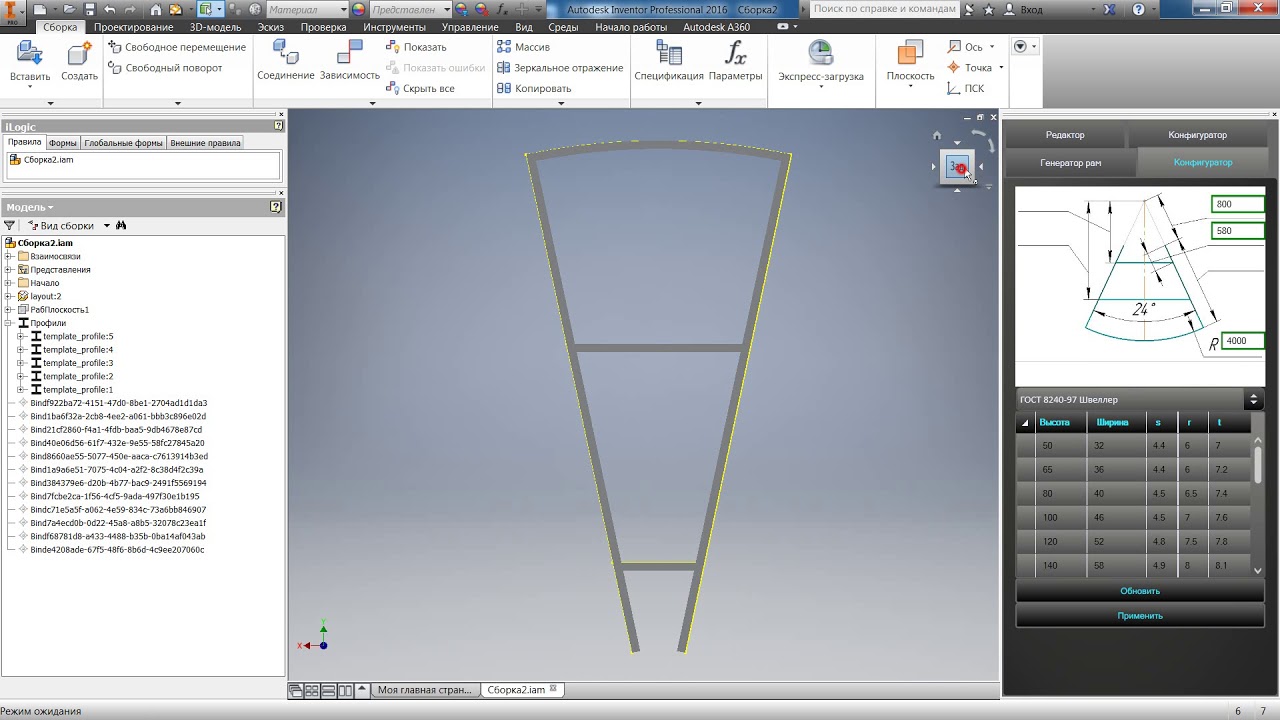Create a work axis with Ось
The image size is (1280, 720).
point(965,47)
